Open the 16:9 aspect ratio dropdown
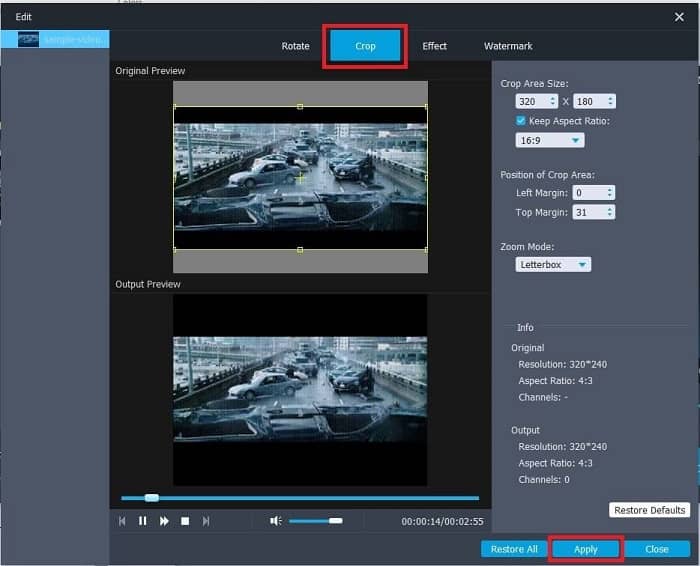 tap(550, 140)
